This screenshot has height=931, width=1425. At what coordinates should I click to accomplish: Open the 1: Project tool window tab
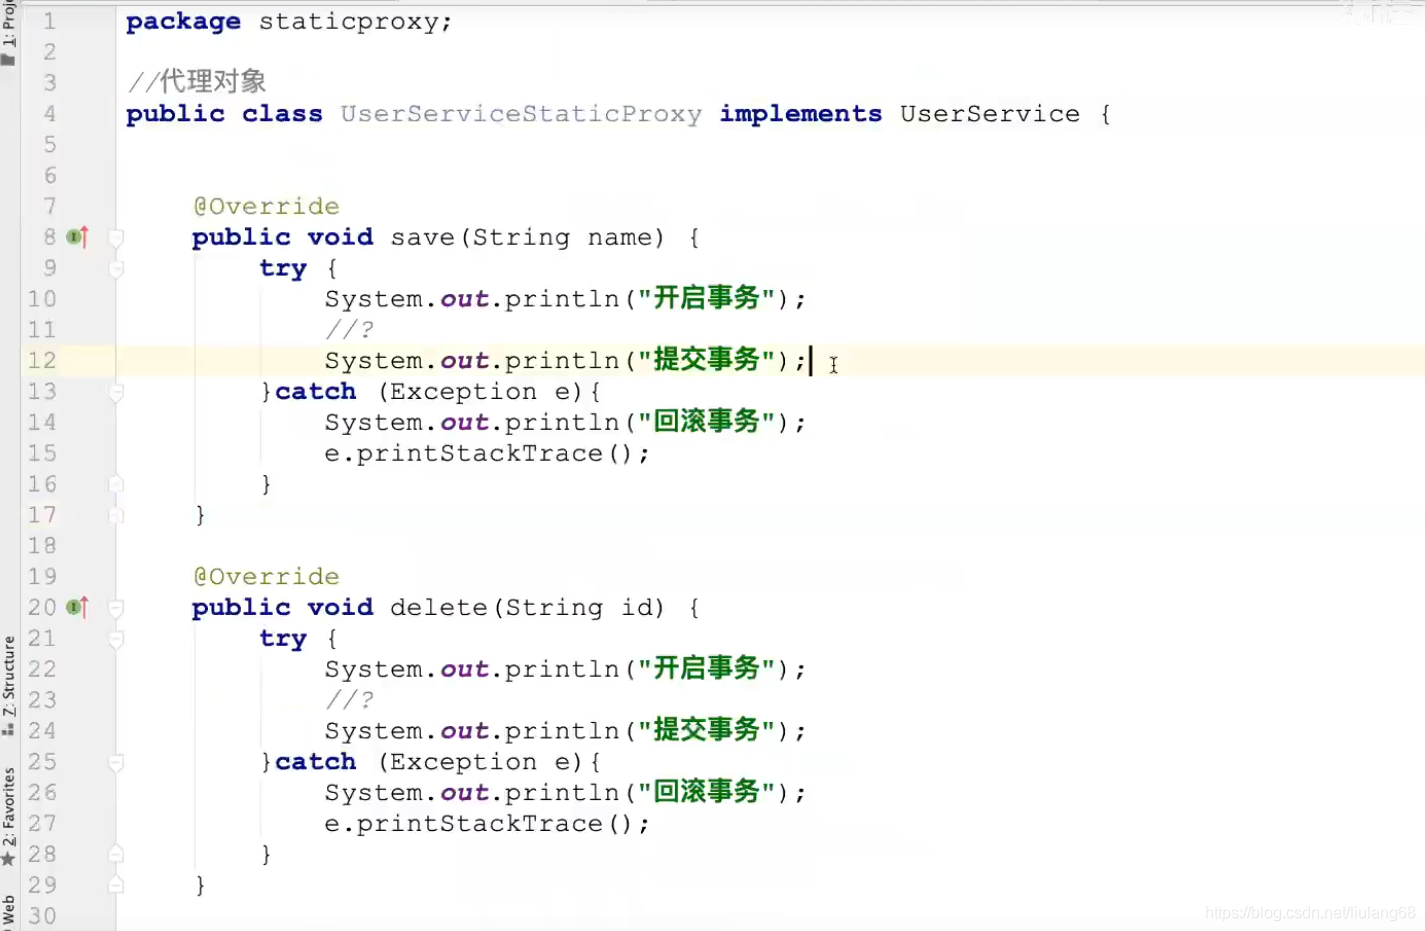click(9, 32)
